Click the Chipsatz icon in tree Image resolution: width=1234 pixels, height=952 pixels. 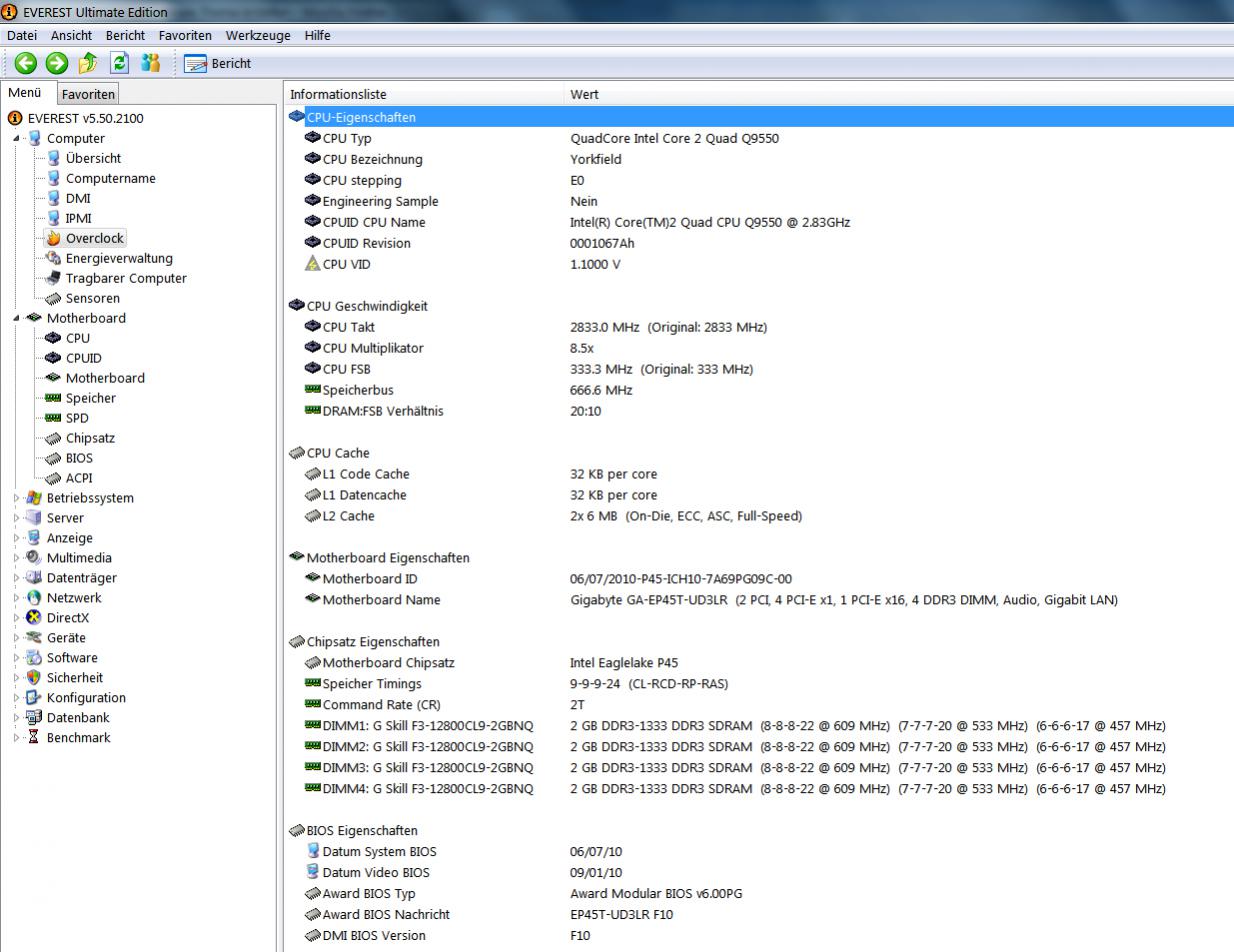pyautogui.click(x=54, y=438)
